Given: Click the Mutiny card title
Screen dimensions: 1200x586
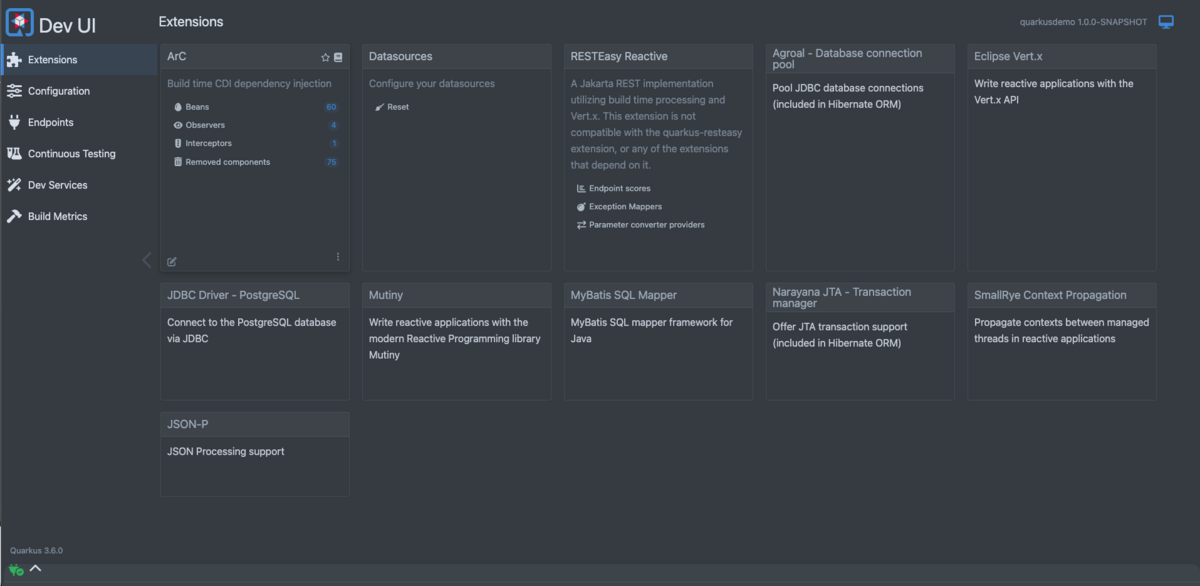Looking at the screenshot, I should pyautogui.click(x=386, y=295).
